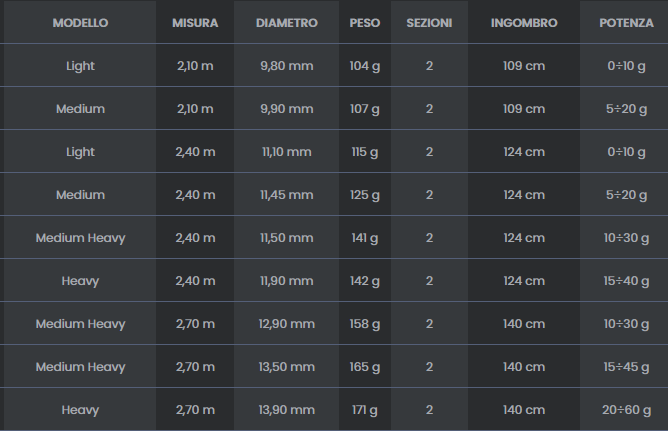
Task: Click the 11,45 mm diameter cell
Action: (287, 194)
